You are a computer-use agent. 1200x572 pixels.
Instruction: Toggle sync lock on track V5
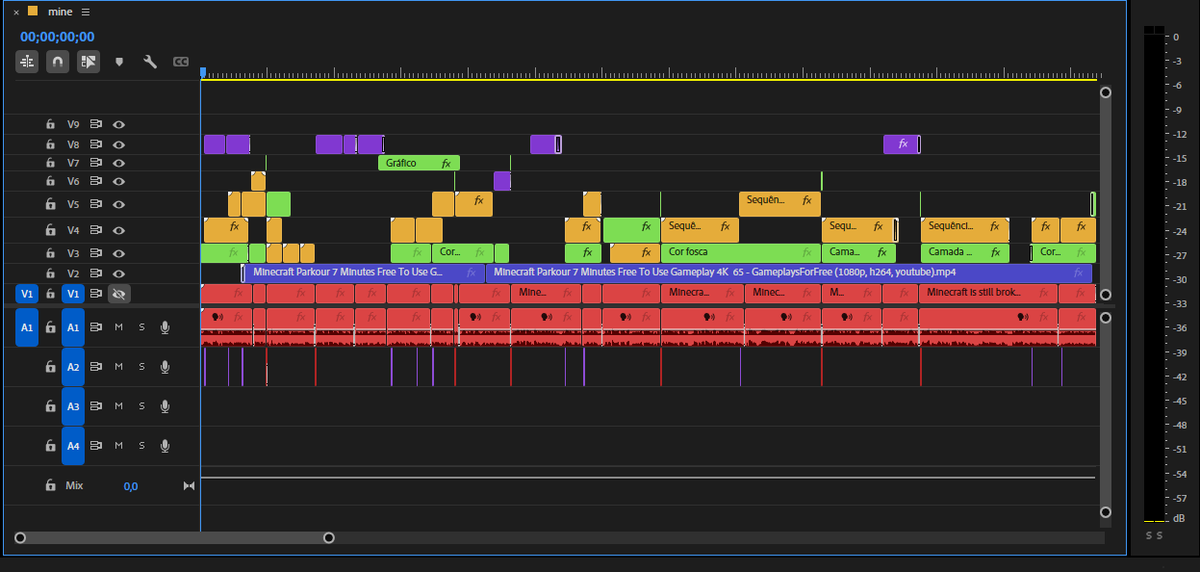pos(96,204)
